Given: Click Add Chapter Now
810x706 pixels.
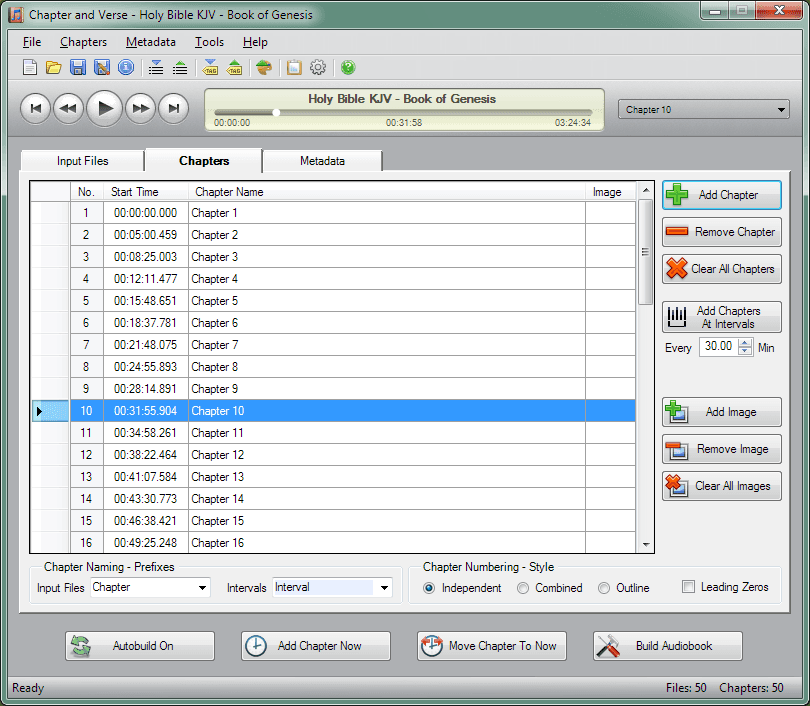Looking at the screenshot, I should [315, 646].
